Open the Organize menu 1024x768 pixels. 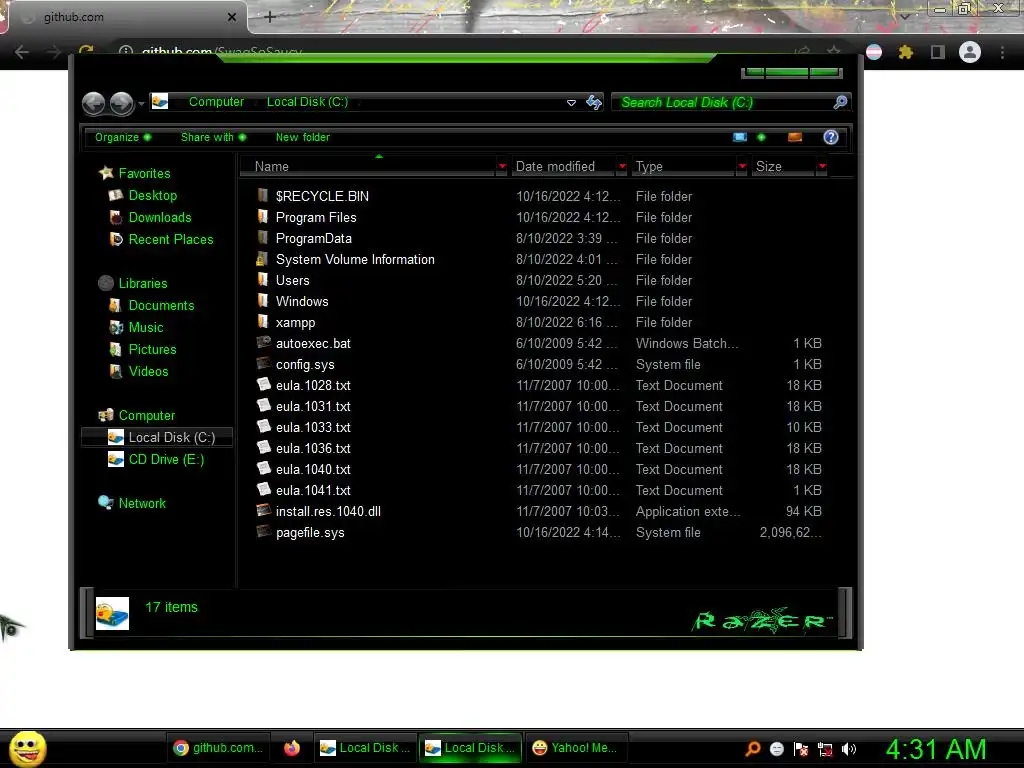point(123,137)
